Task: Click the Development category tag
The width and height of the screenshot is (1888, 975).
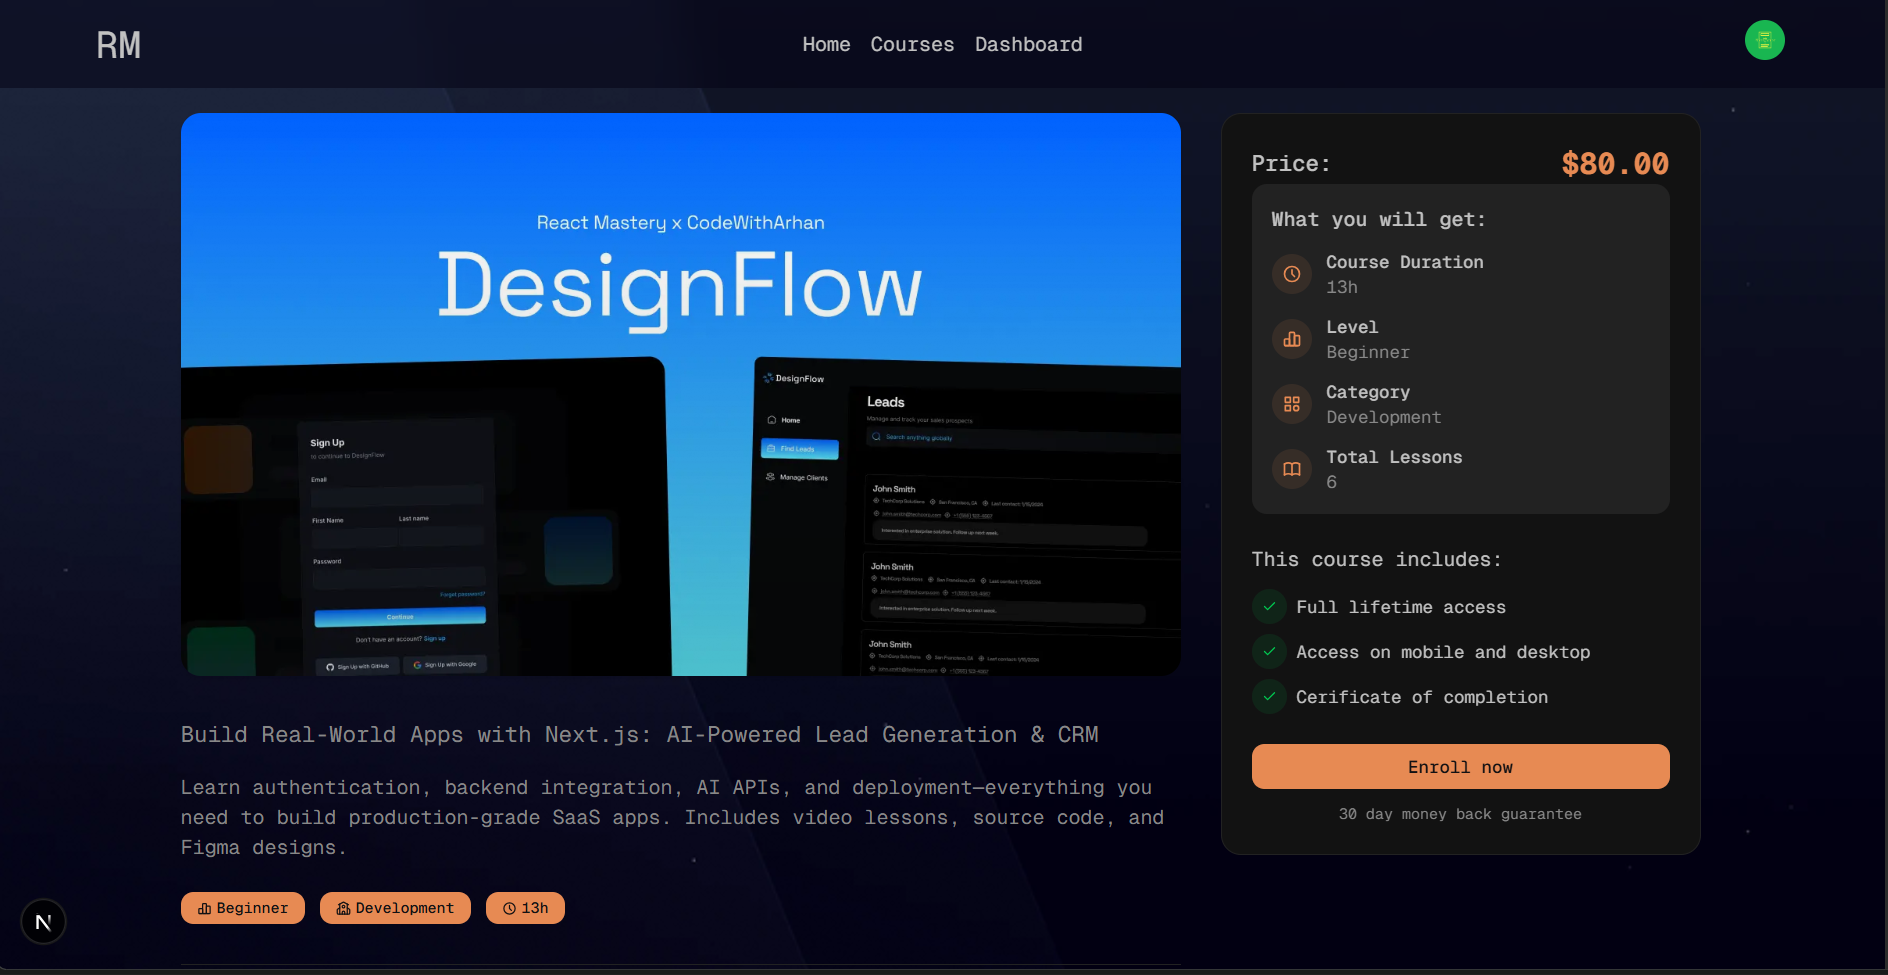Action: pyautogui.click(x=395, y=908)
